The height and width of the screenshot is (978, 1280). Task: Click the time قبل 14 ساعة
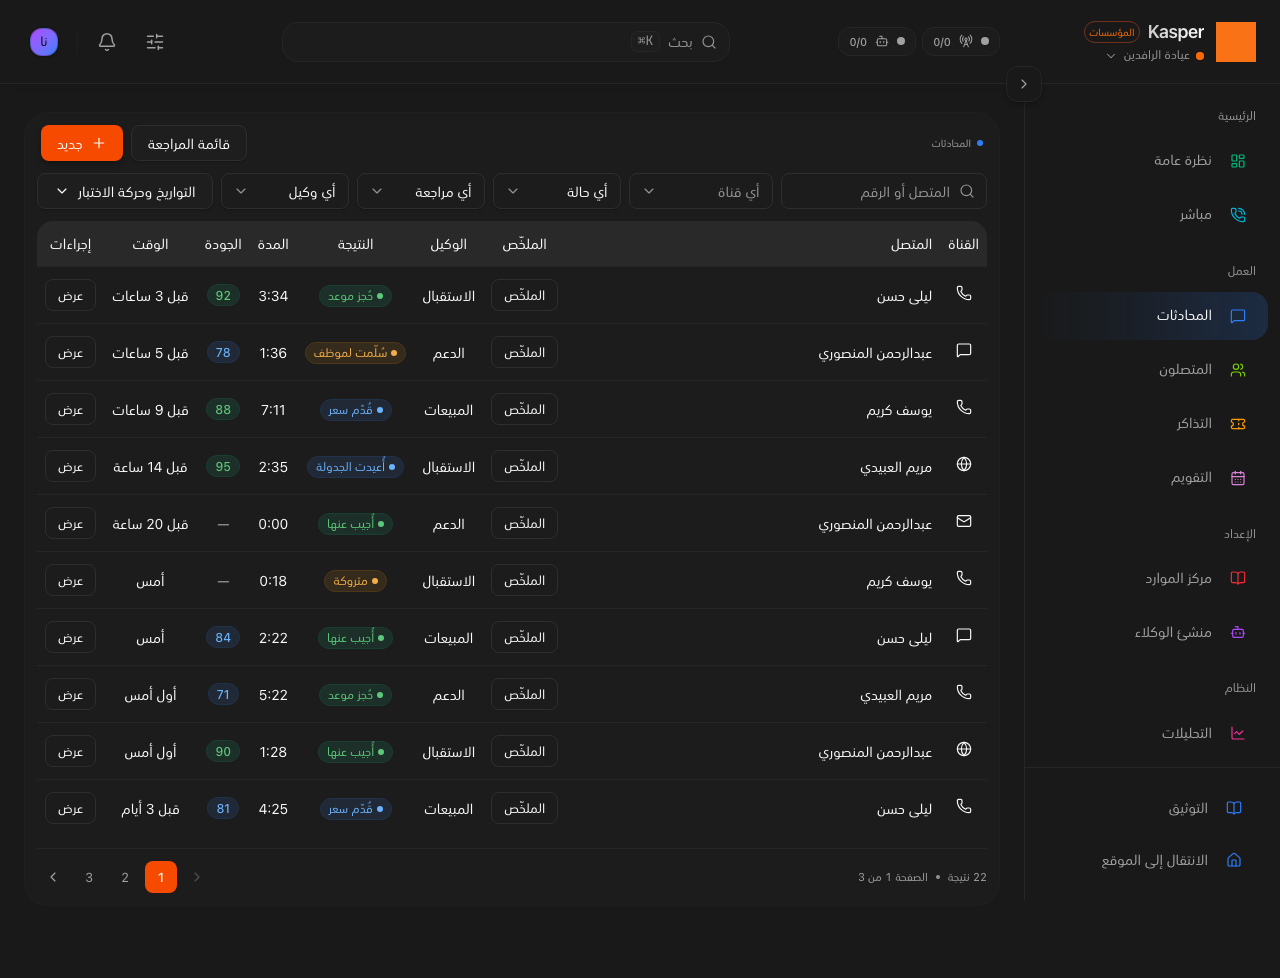tap(150, 467)
